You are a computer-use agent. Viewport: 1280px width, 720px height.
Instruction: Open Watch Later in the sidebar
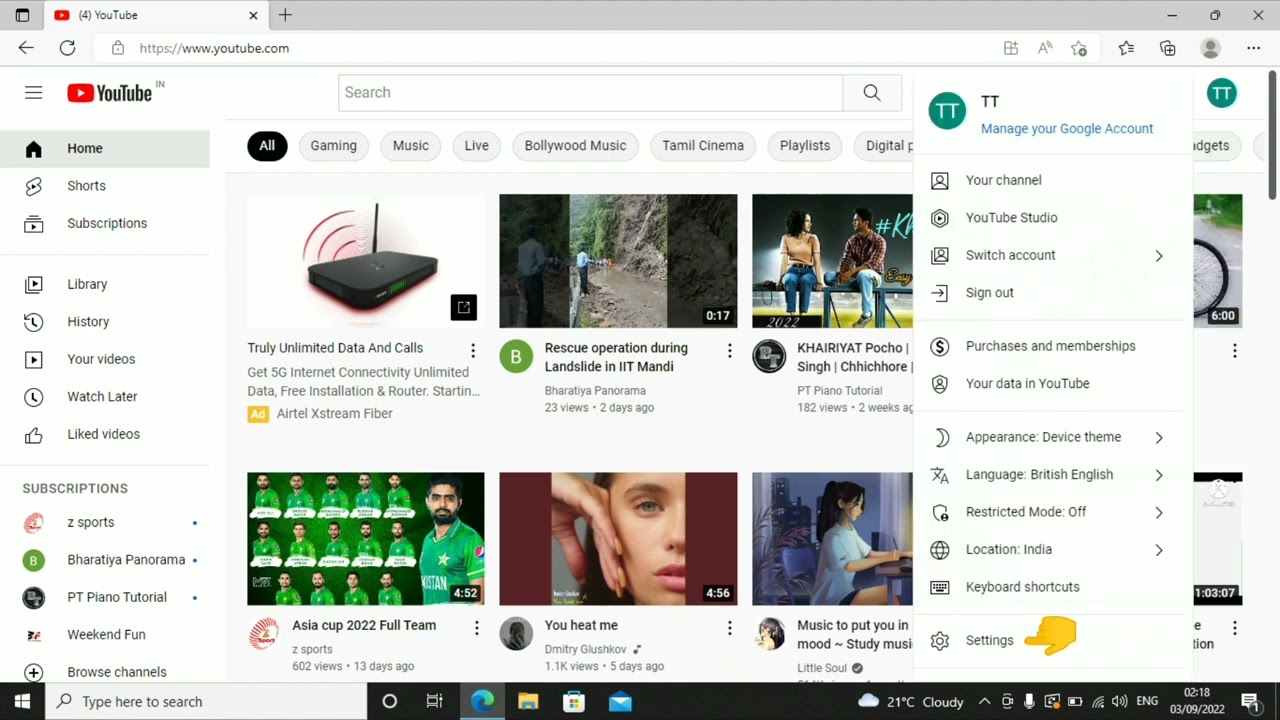(x=105, y=397)
